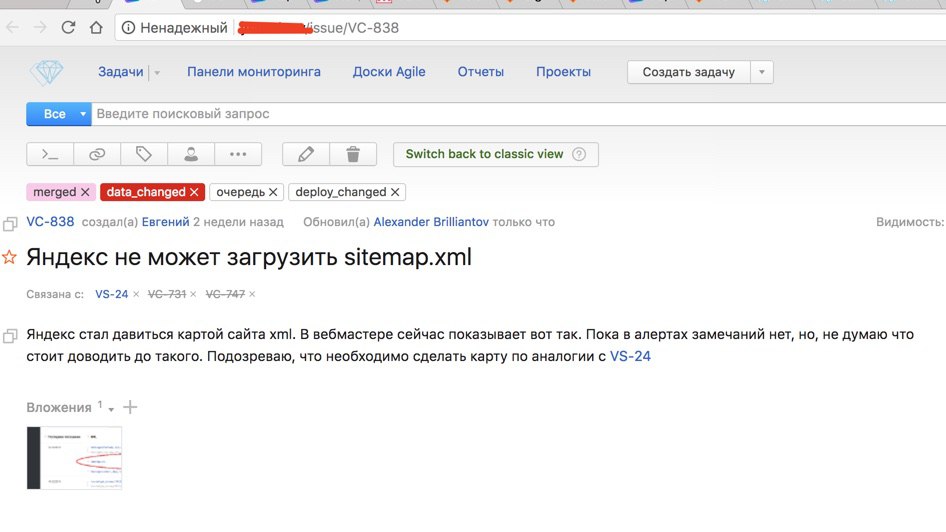Click Switch back to classic view
The width and height of the screenshot is (946, 532).
(484, 154)
